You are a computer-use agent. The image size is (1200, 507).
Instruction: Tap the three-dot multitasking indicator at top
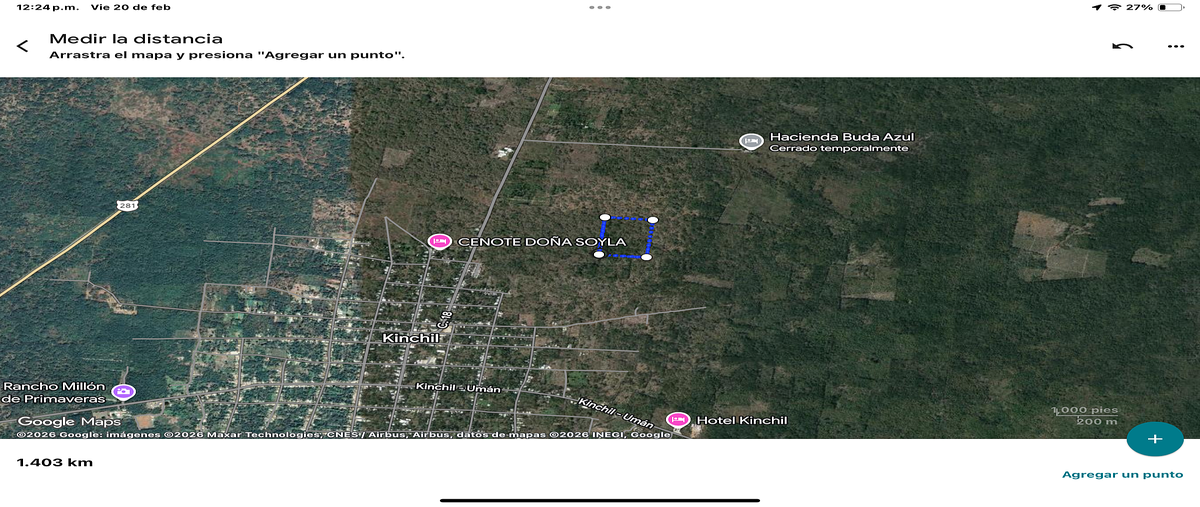coord(600,7)
